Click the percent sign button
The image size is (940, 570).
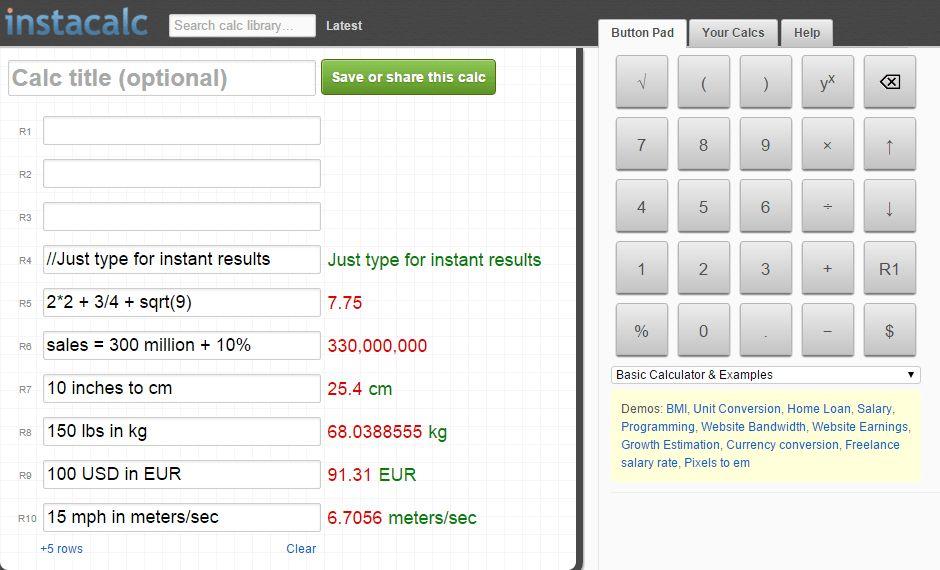pyautogui.click(x=641, y=331)
